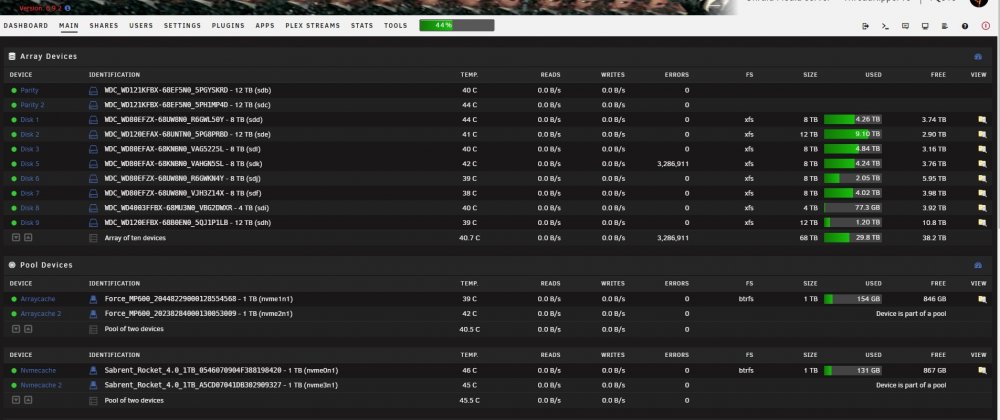The image size is (1000, 420).
Task: Click the green status dot for Arraycache
Action: point(14,299)
